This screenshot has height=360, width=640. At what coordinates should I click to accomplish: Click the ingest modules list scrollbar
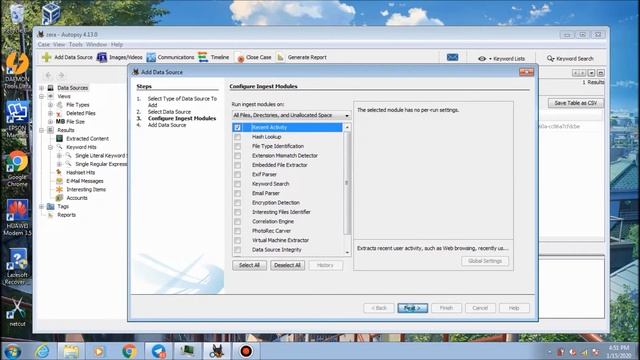pyautogui.click(x=347, y=183)
